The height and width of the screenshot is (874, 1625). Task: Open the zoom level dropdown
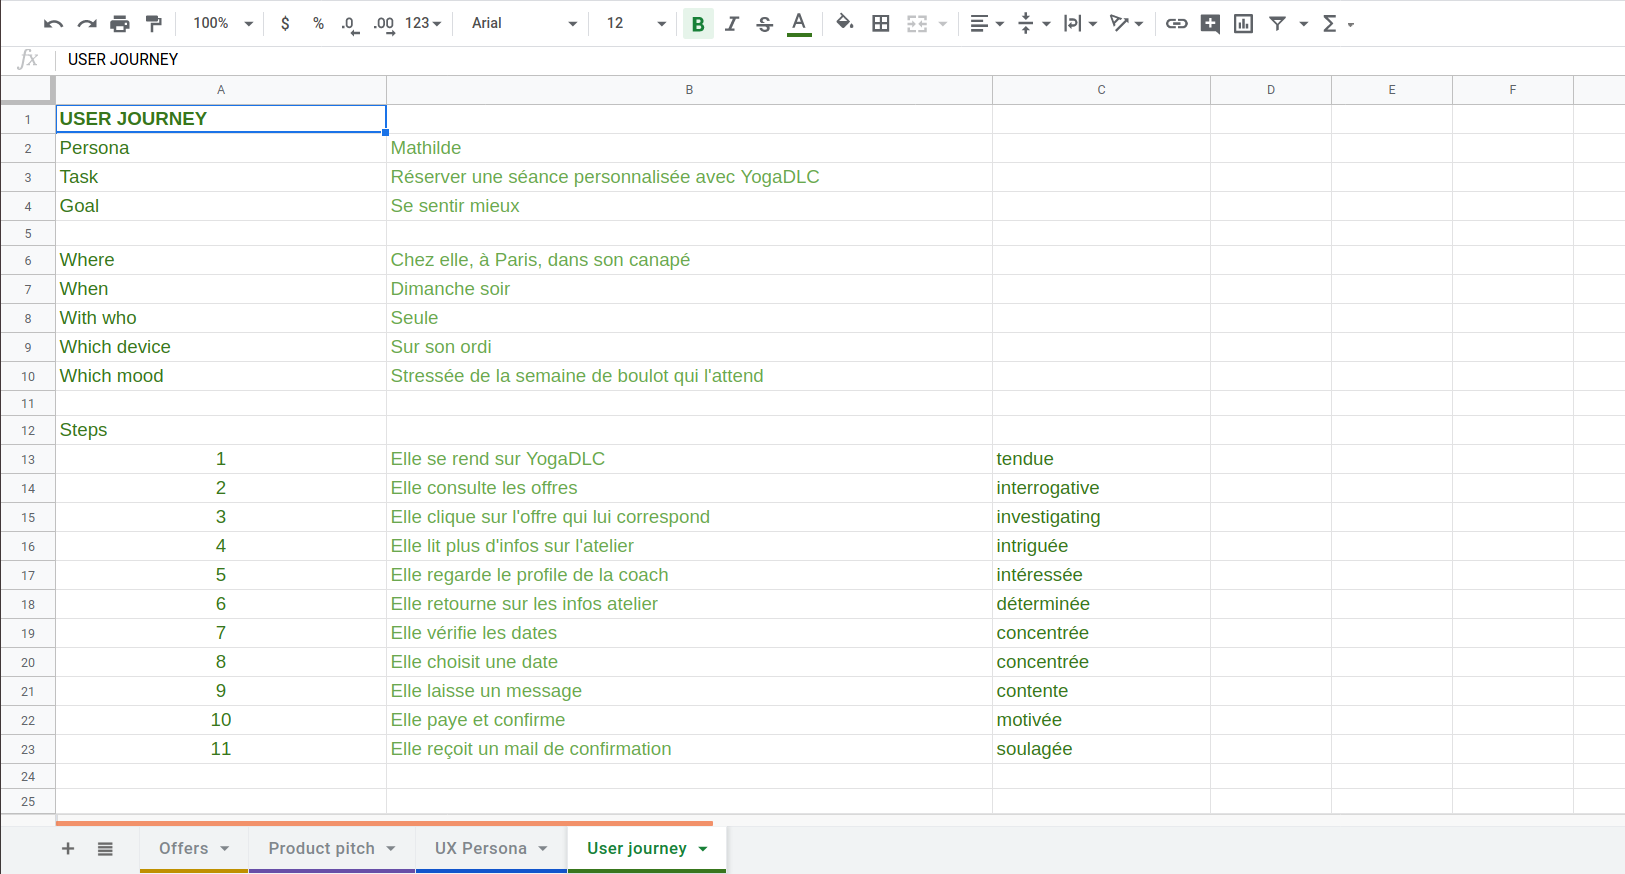point(222,23)
